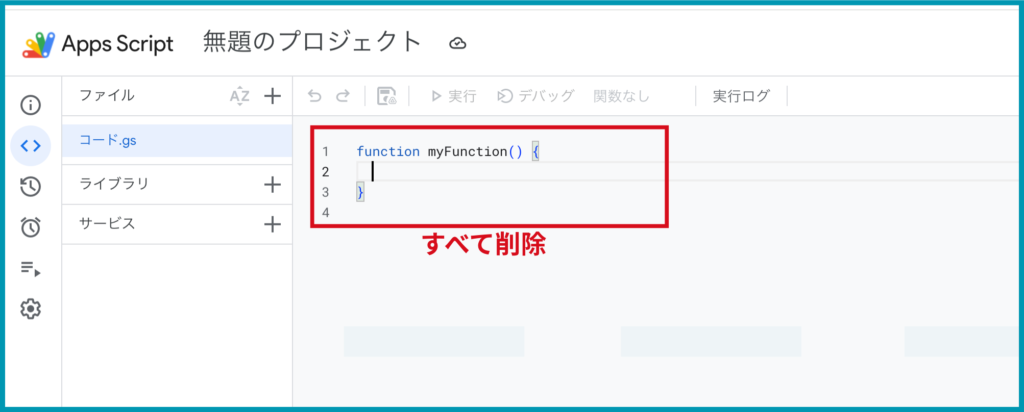Click the ライブラリ section label
The image size is (1024, 412).
click(114, 184)
